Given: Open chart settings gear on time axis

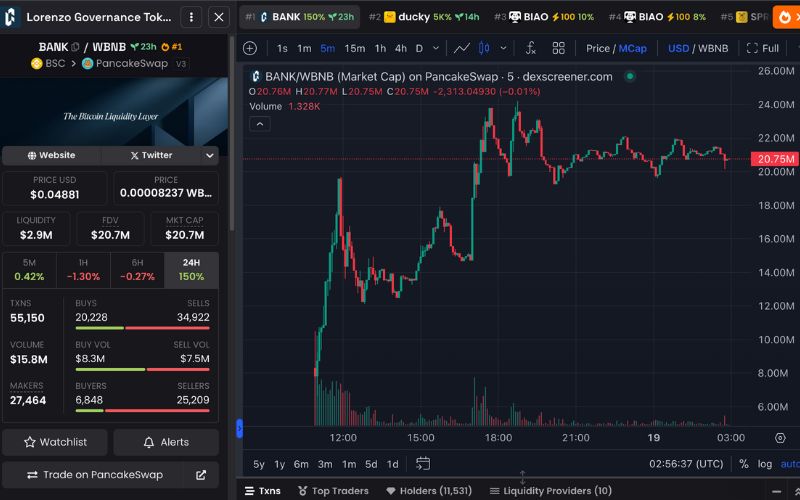Looking at the screenshot, I should (780, 438).
